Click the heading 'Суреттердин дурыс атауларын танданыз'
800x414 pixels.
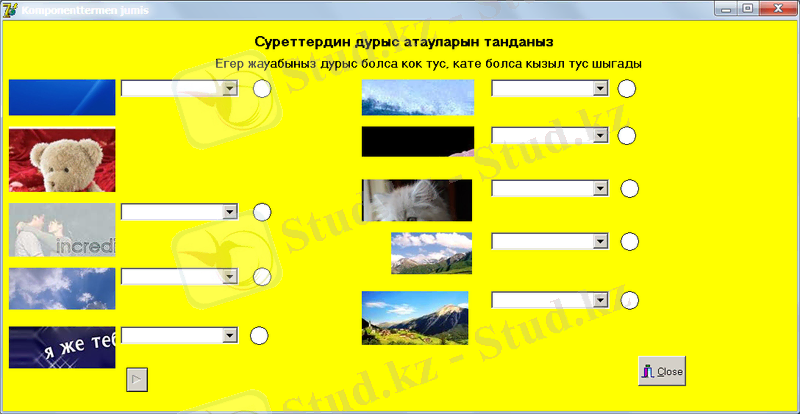point(404,42)
